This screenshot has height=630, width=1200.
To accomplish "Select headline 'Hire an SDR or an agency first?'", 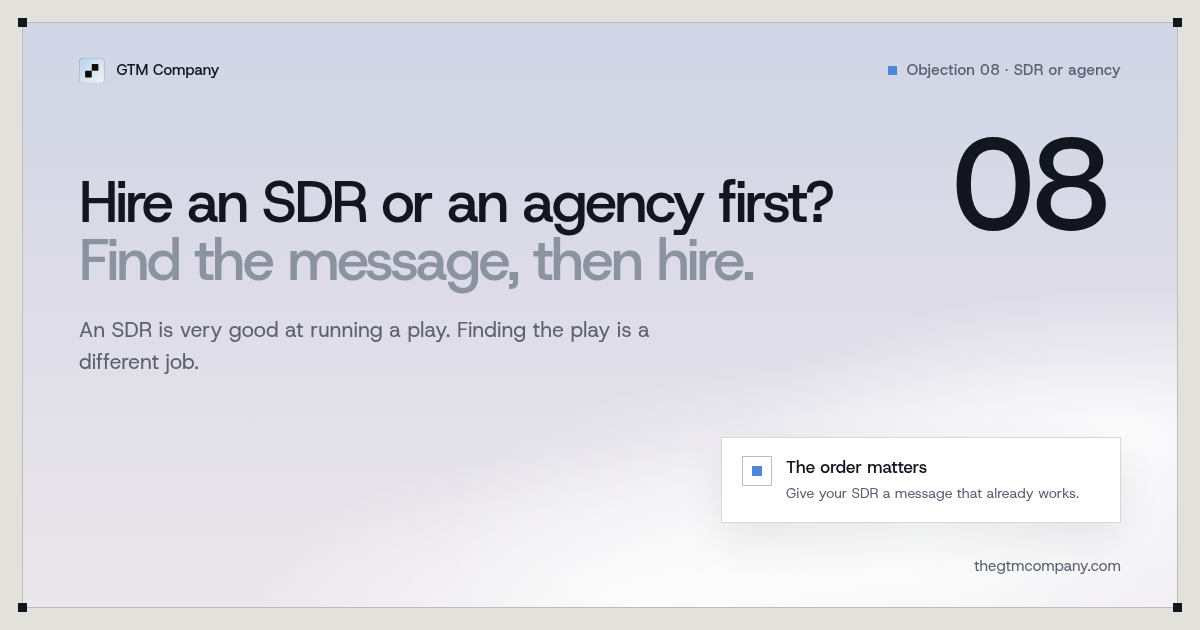I will click(x=456, y=203).
